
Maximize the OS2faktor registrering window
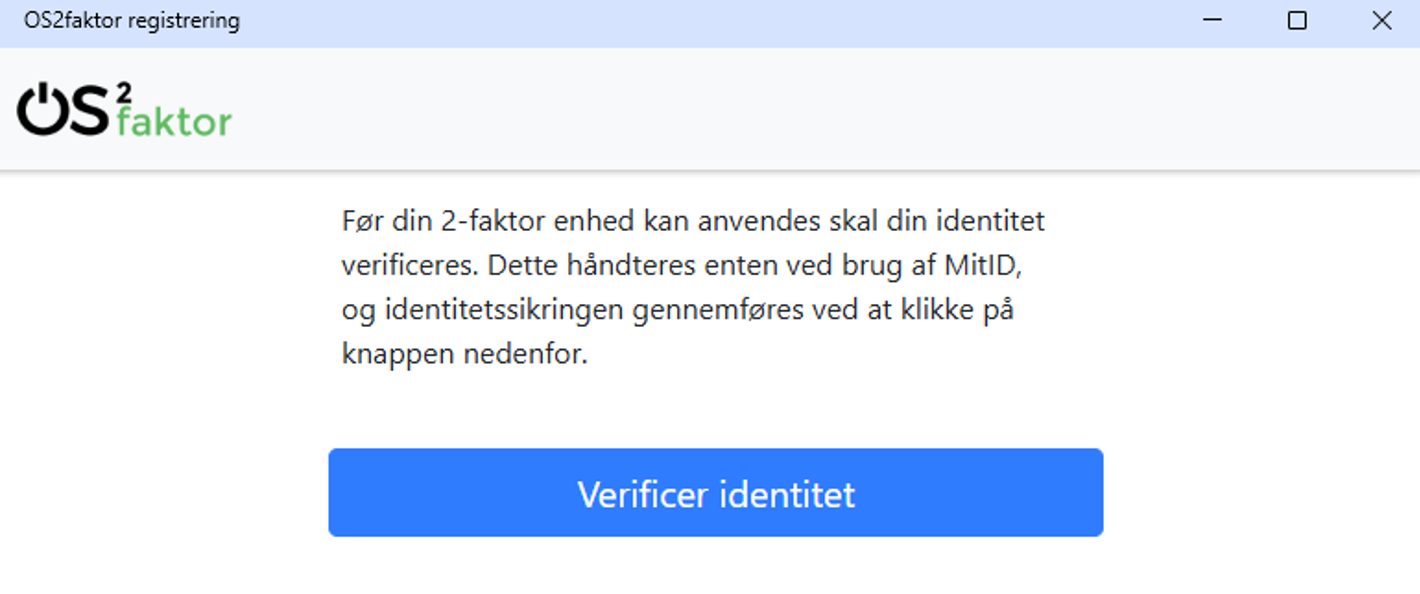pos(1297,21)
